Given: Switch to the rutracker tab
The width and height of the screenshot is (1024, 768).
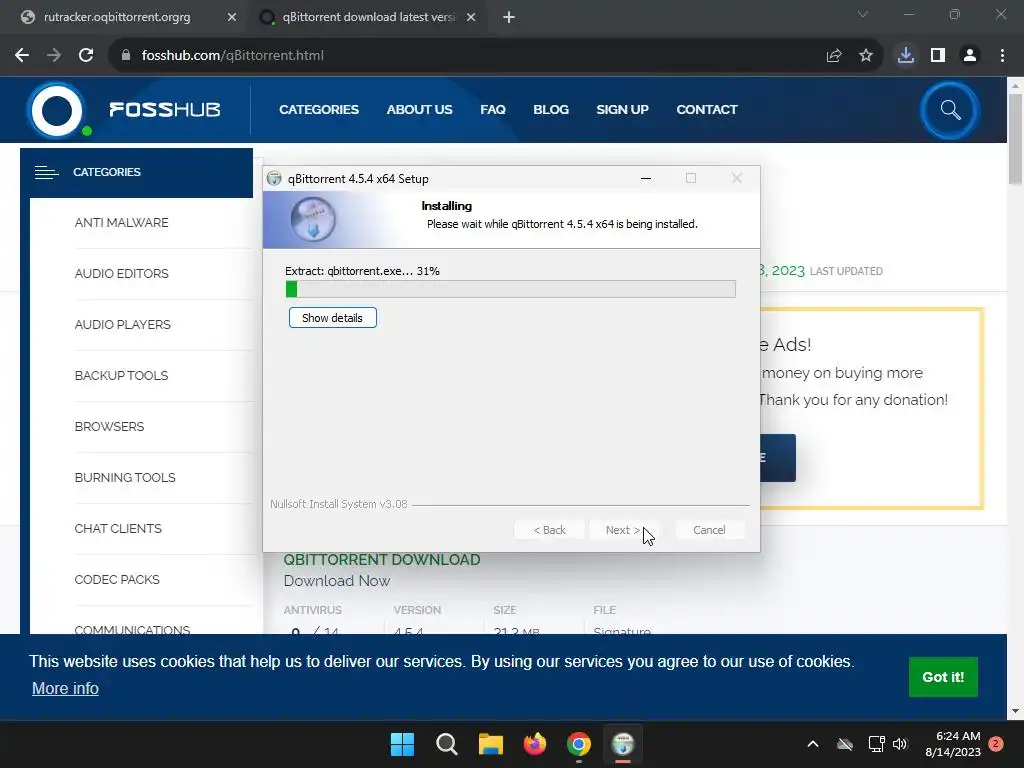Looking at the screenshot, I should 118,17.
